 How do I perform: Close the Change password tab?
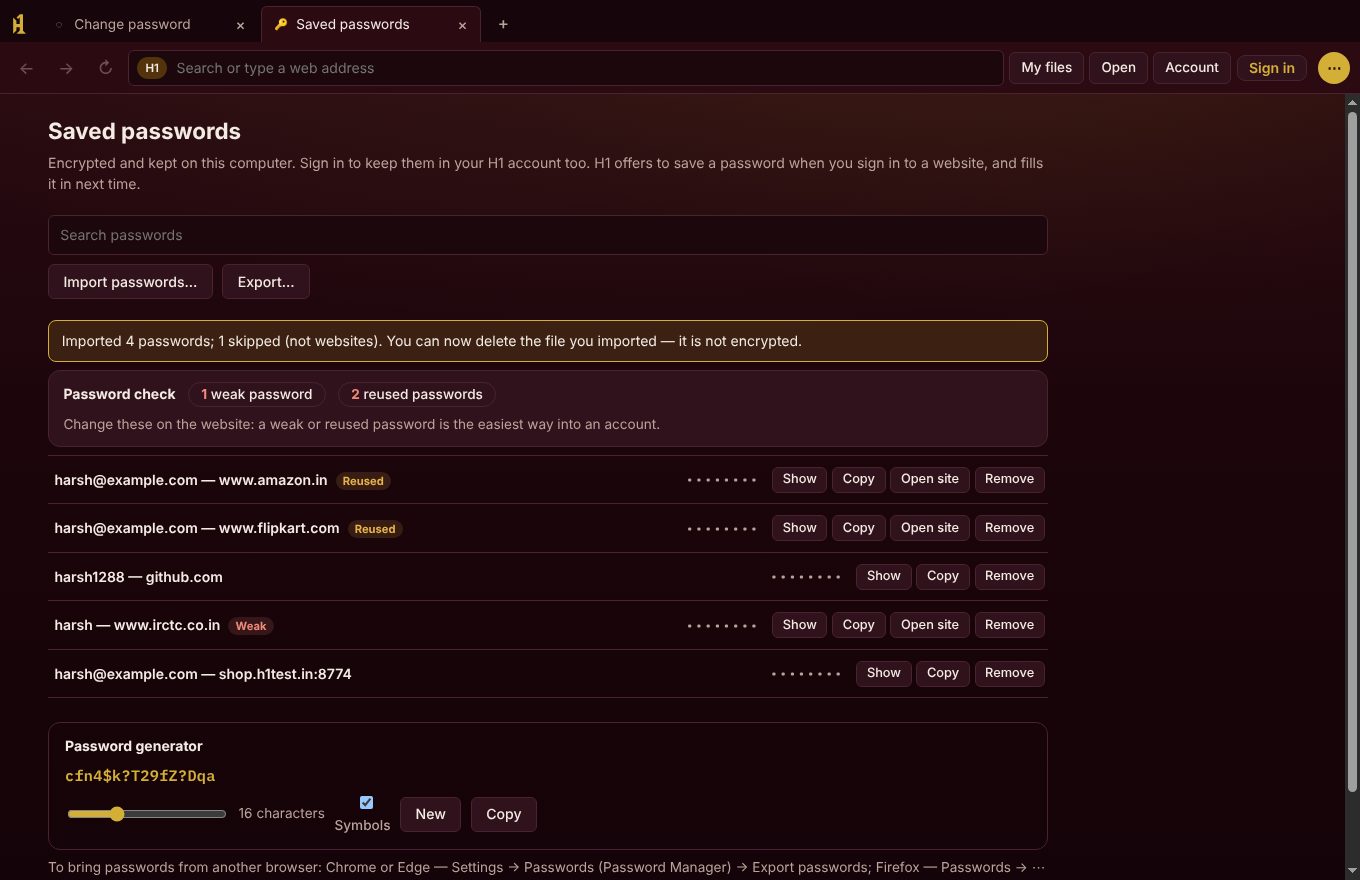point(240,25)
